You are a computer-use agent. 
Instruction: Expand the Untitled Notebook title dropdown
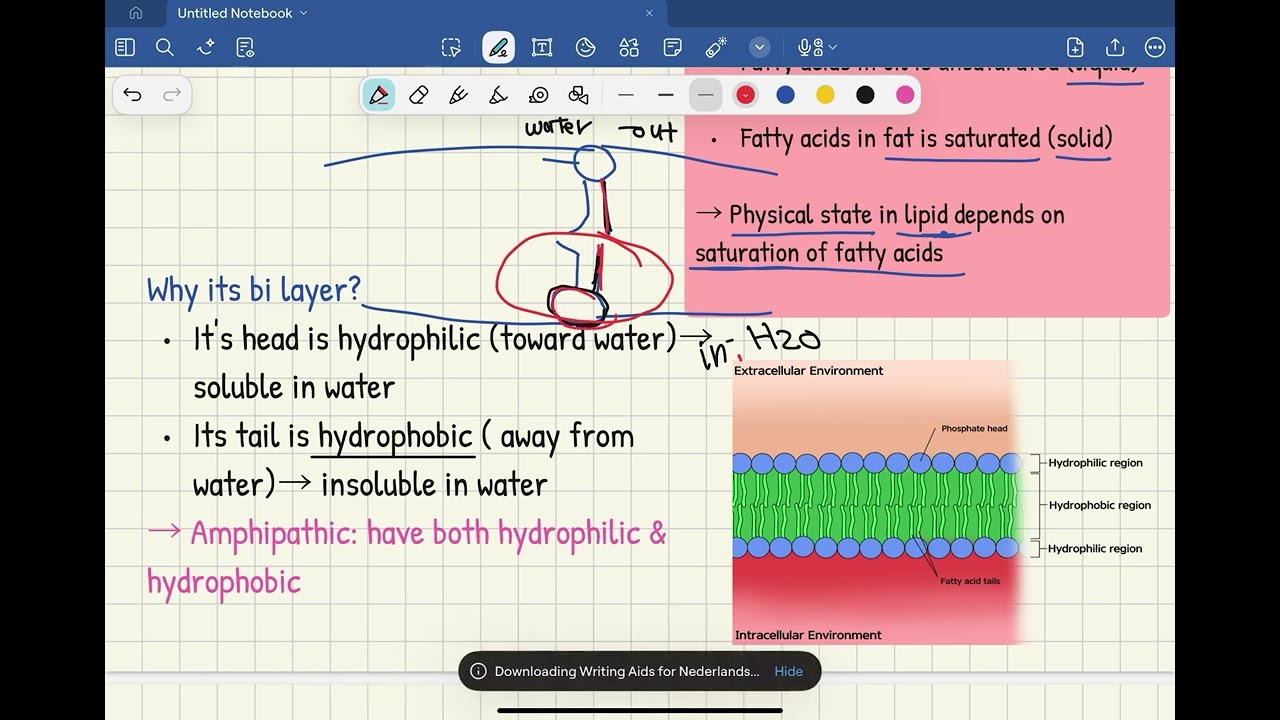303,13
